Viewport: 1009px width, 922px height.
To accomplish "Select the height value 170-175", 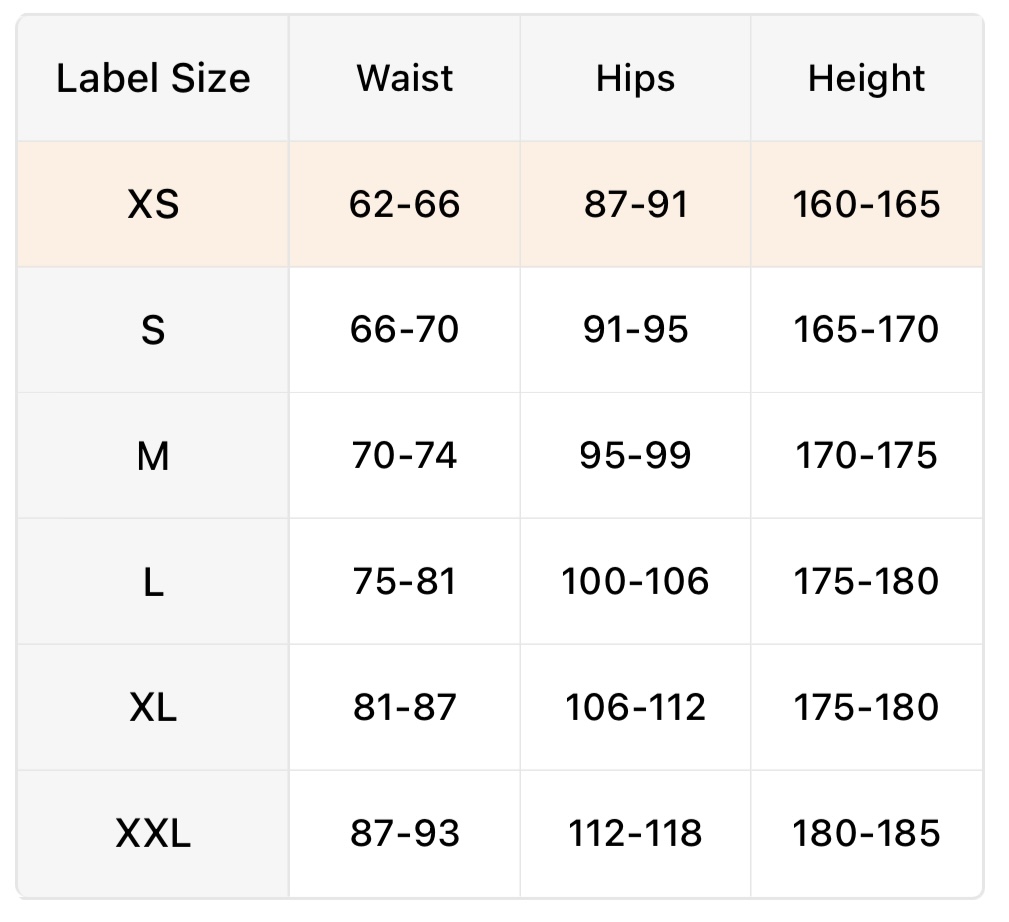I will 866,456.
